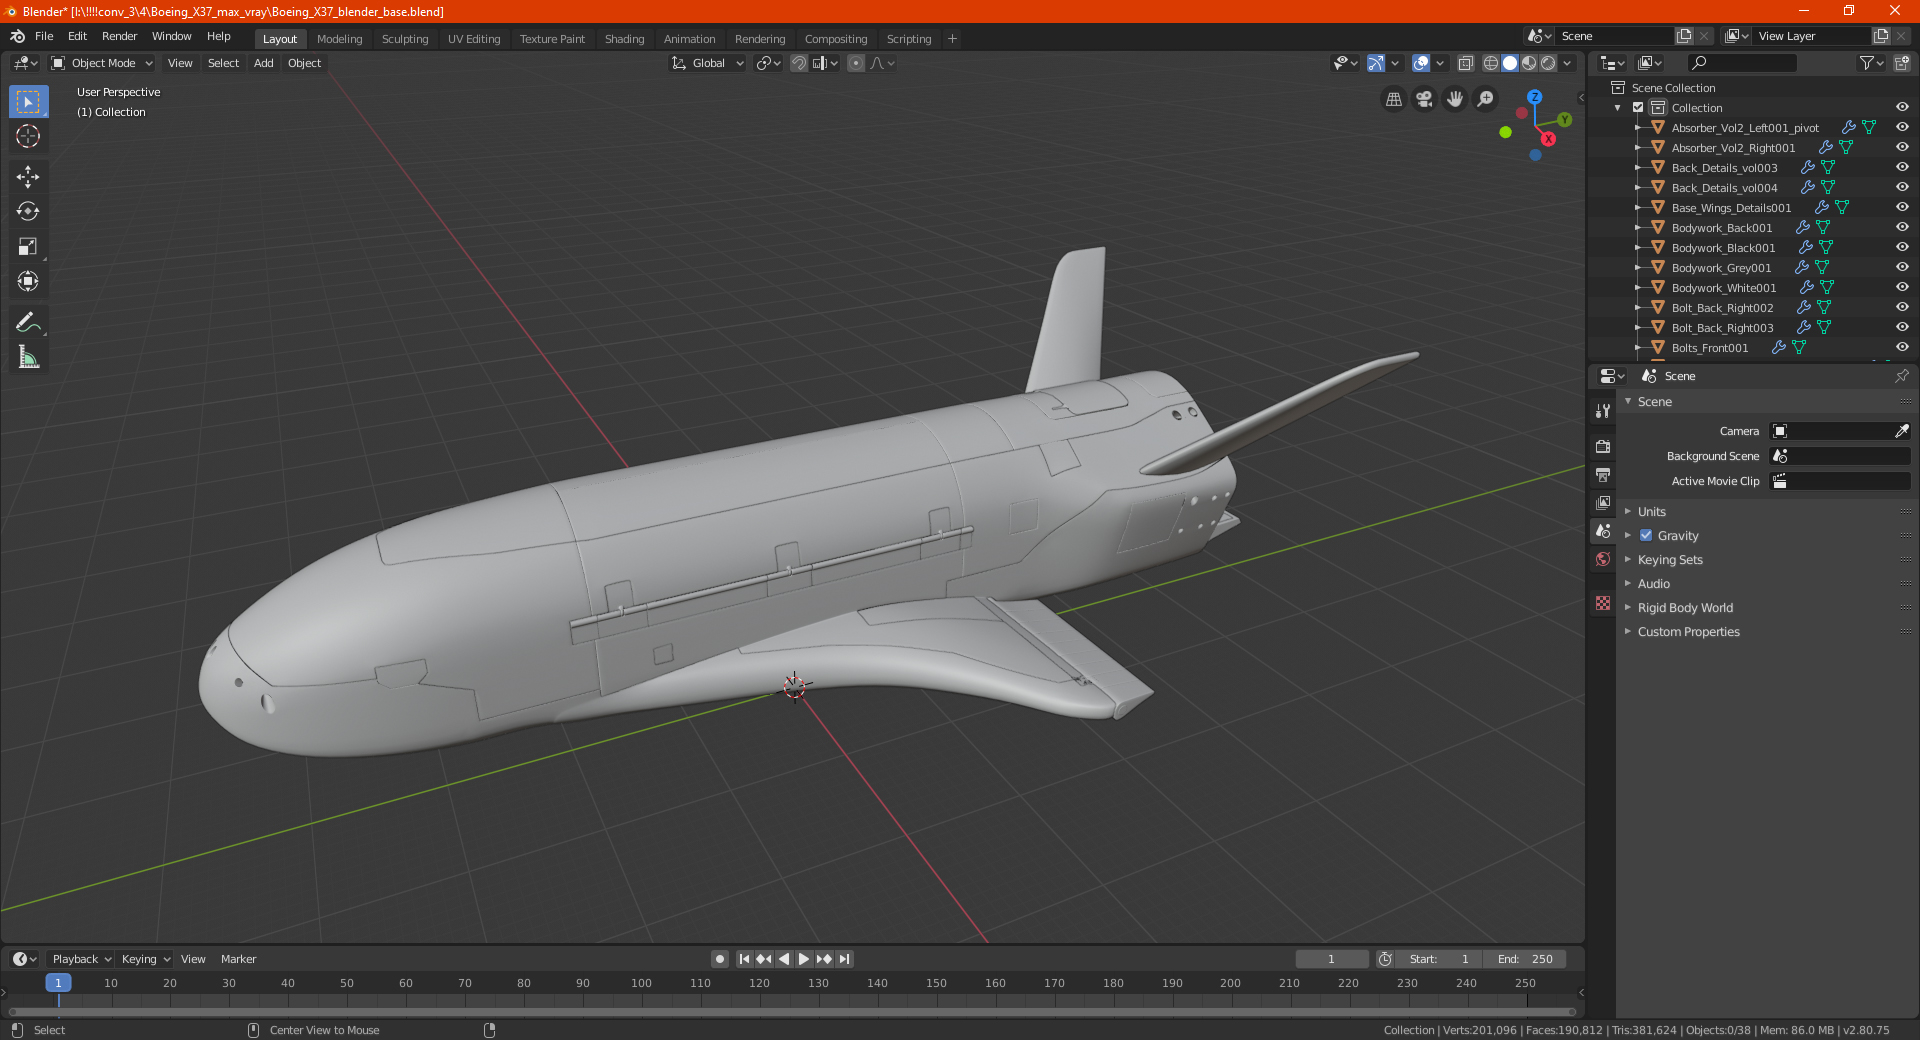Hide Back_Details_vol003 with eye icon
Screen dimensions: 1920x1040
1902,168
